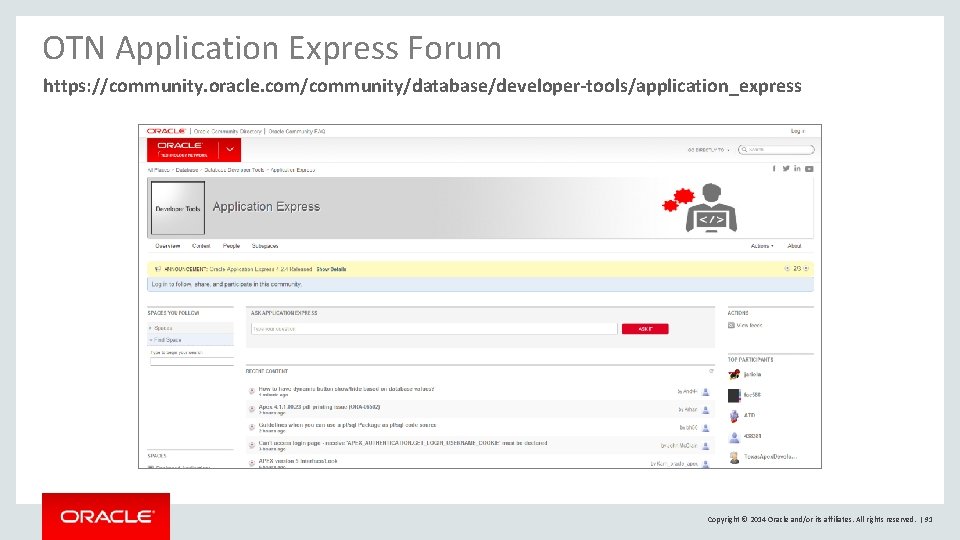Click question icon beside 'Apex 4.1.1' pdf printing post
This screenshot has width=960, height=540.
point(252,408)
